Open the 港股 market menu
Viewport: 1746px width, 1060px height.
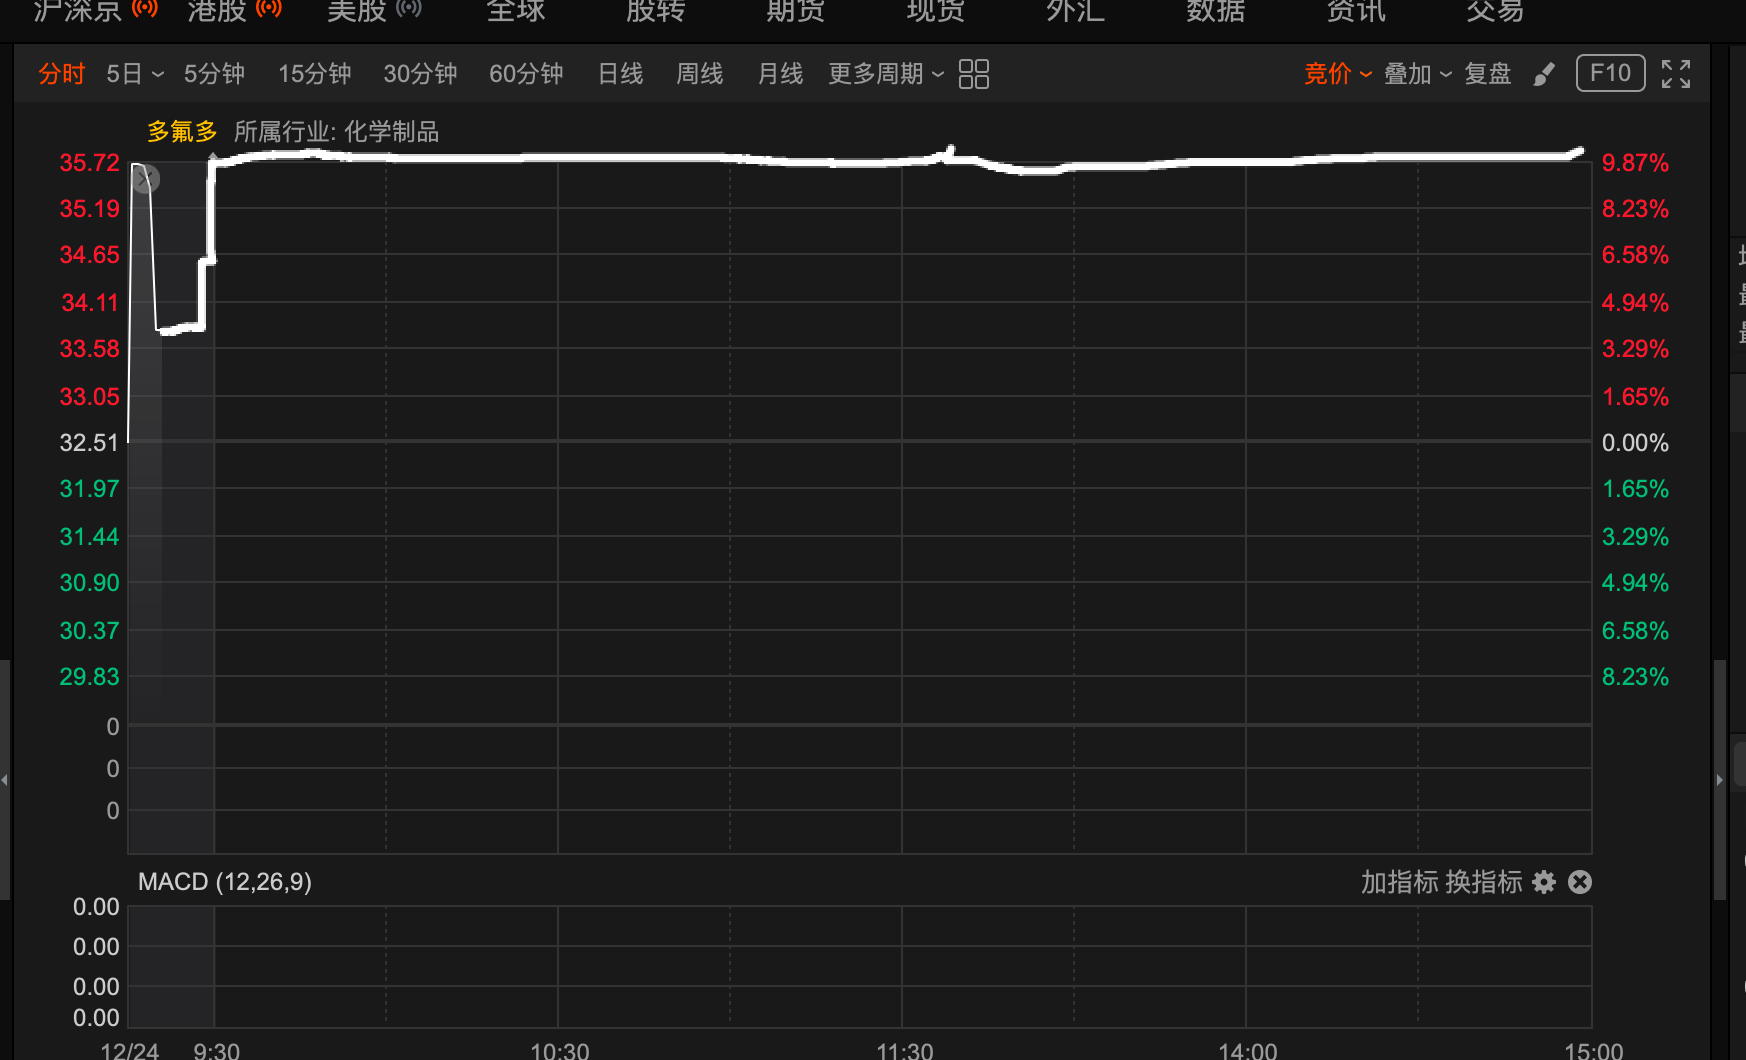217,10
